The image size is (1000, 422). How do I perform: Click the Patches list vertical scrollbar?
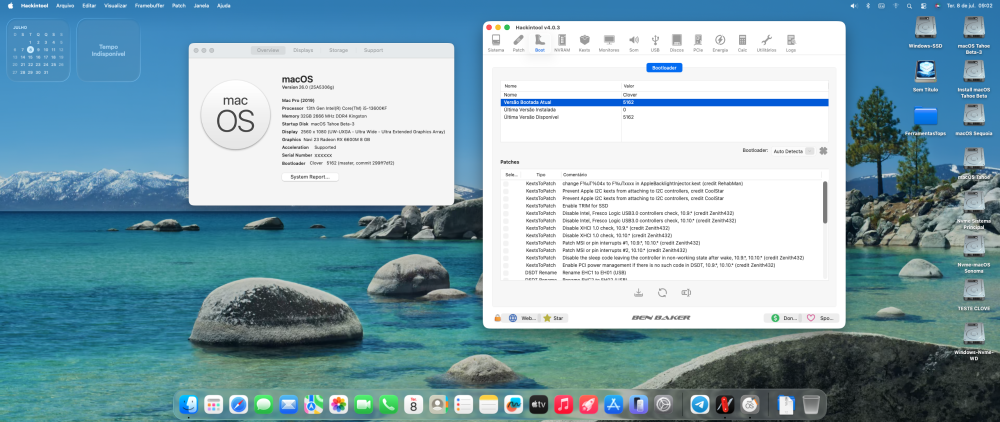tap(825, 202)
